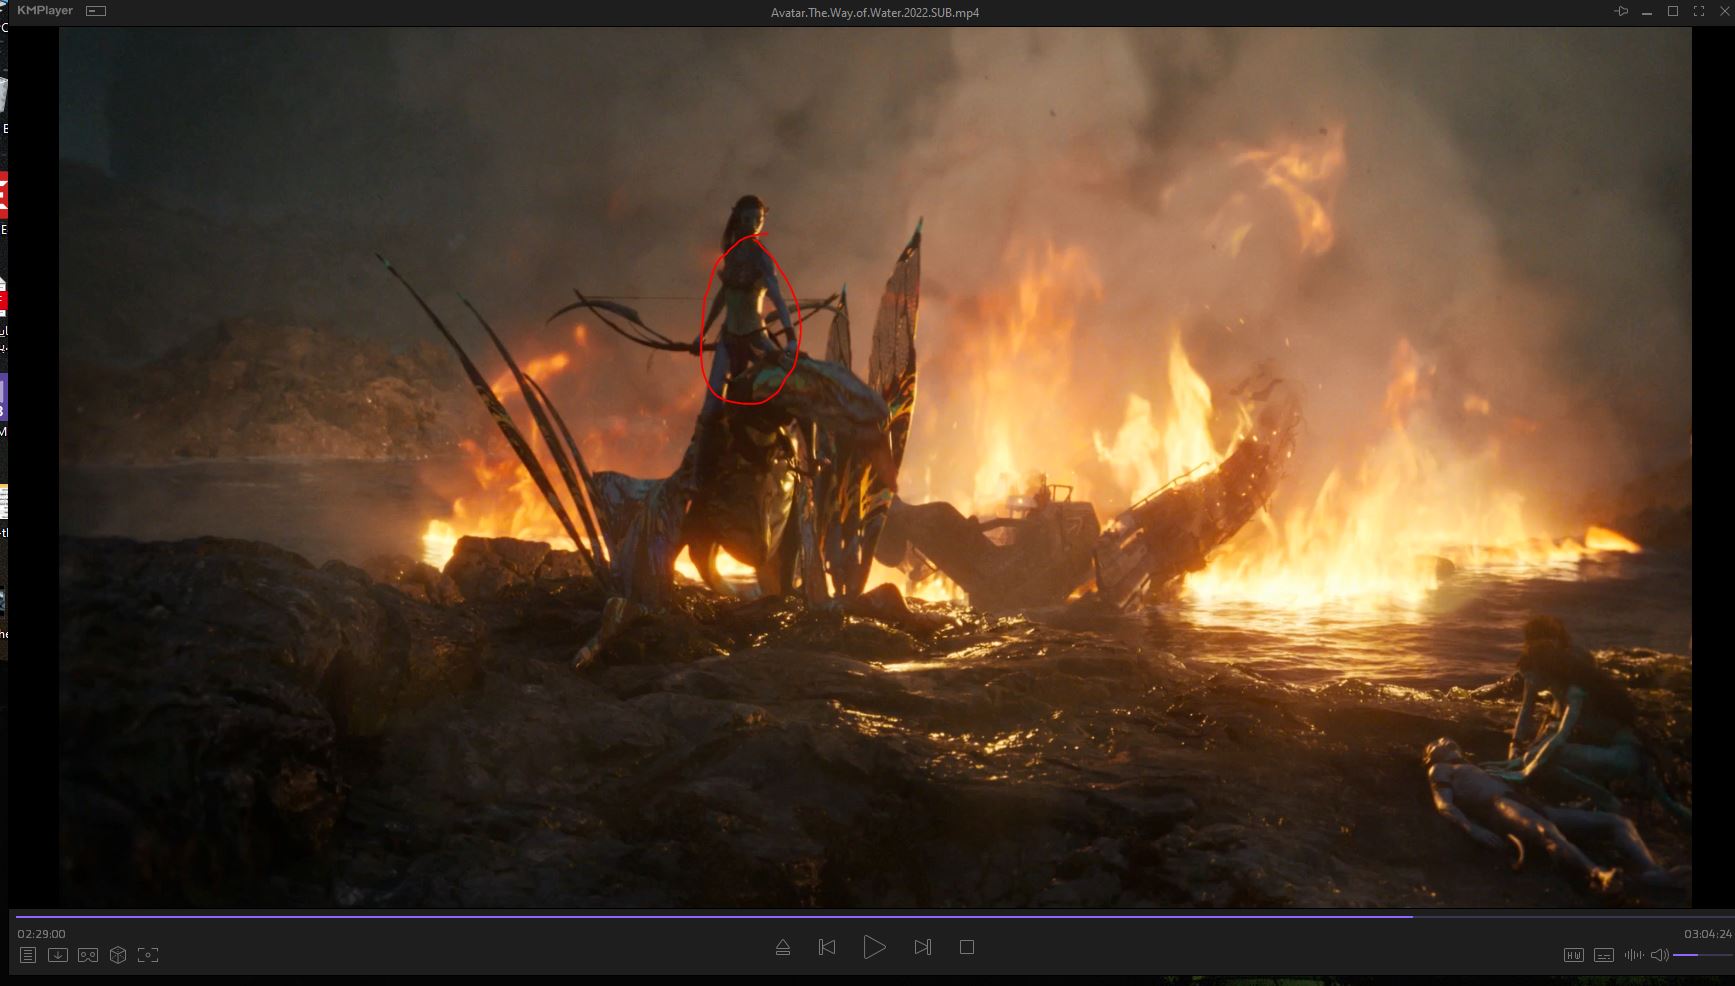Viewport: 1735px width, 986px height.
Task: Enter fullscreen mode from title bar
Action: [x=1699, y=12]
